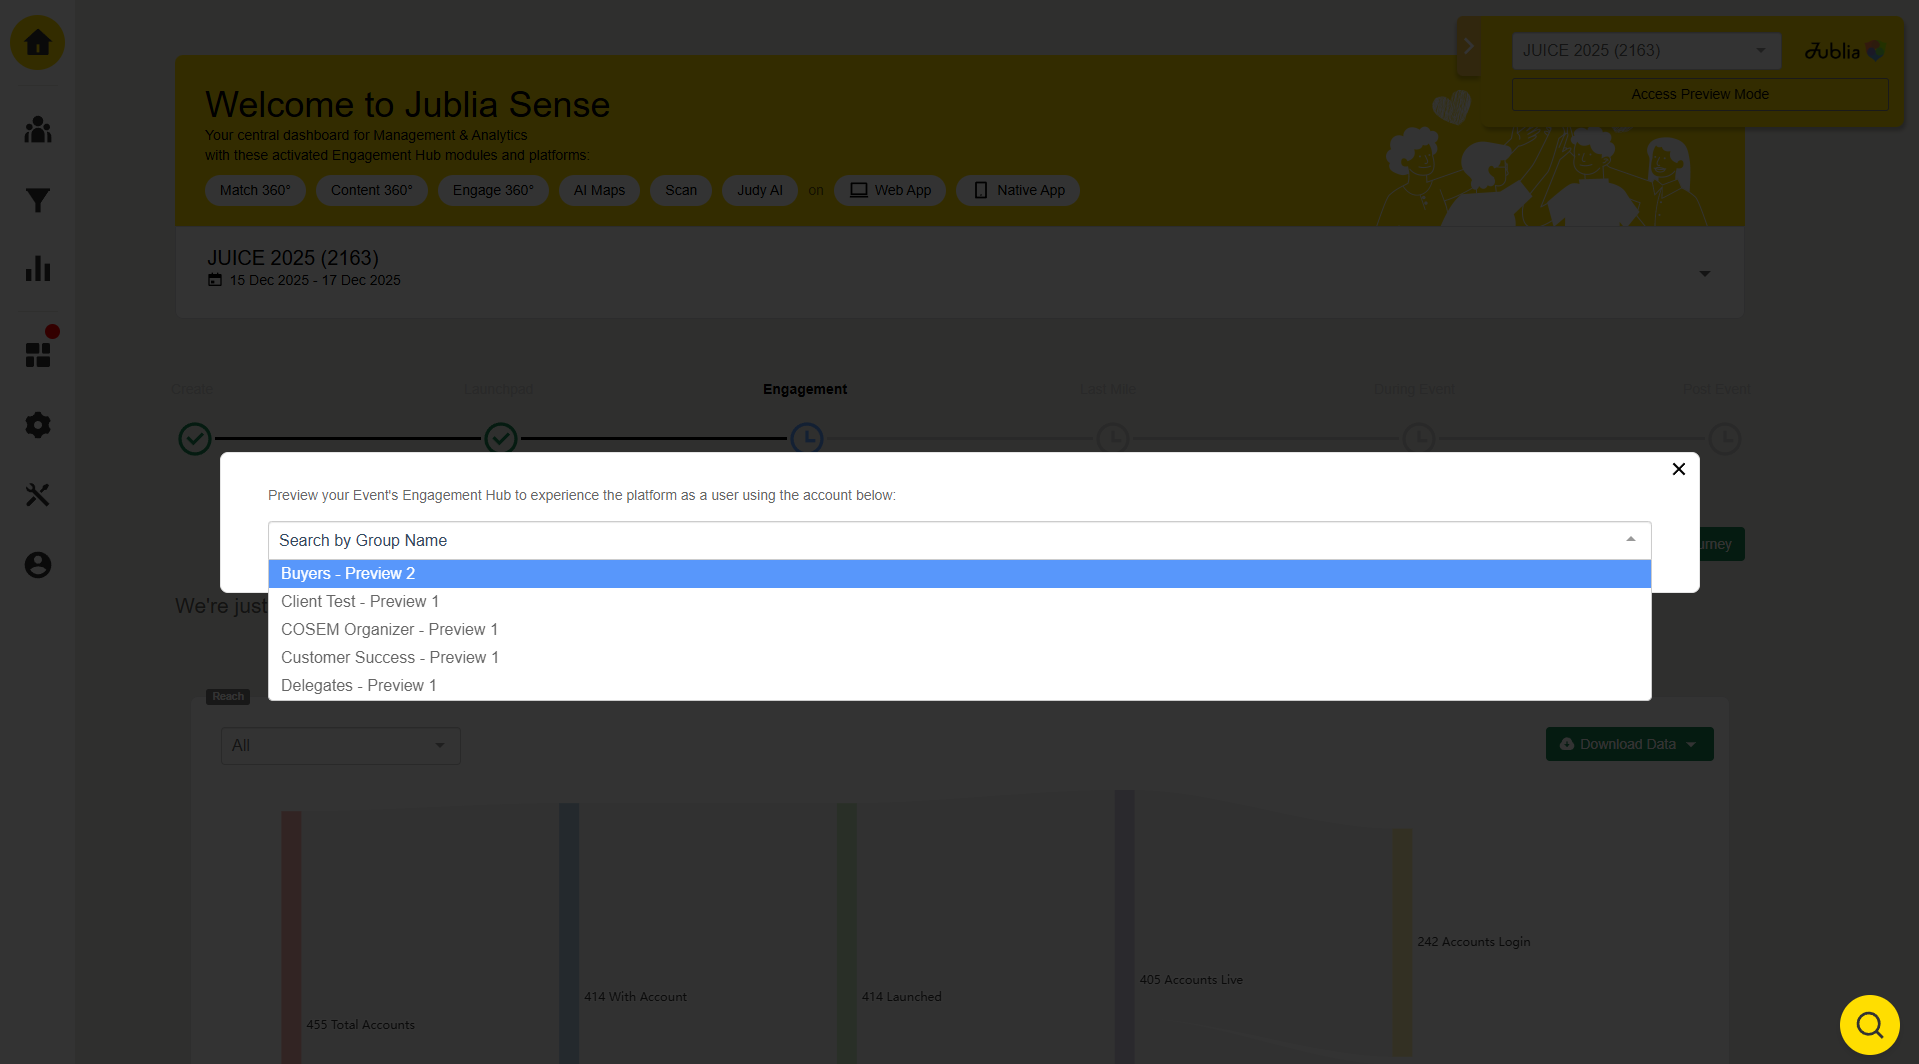
Task: Select Customer Success - Preview 1 option
Action: 960,658
